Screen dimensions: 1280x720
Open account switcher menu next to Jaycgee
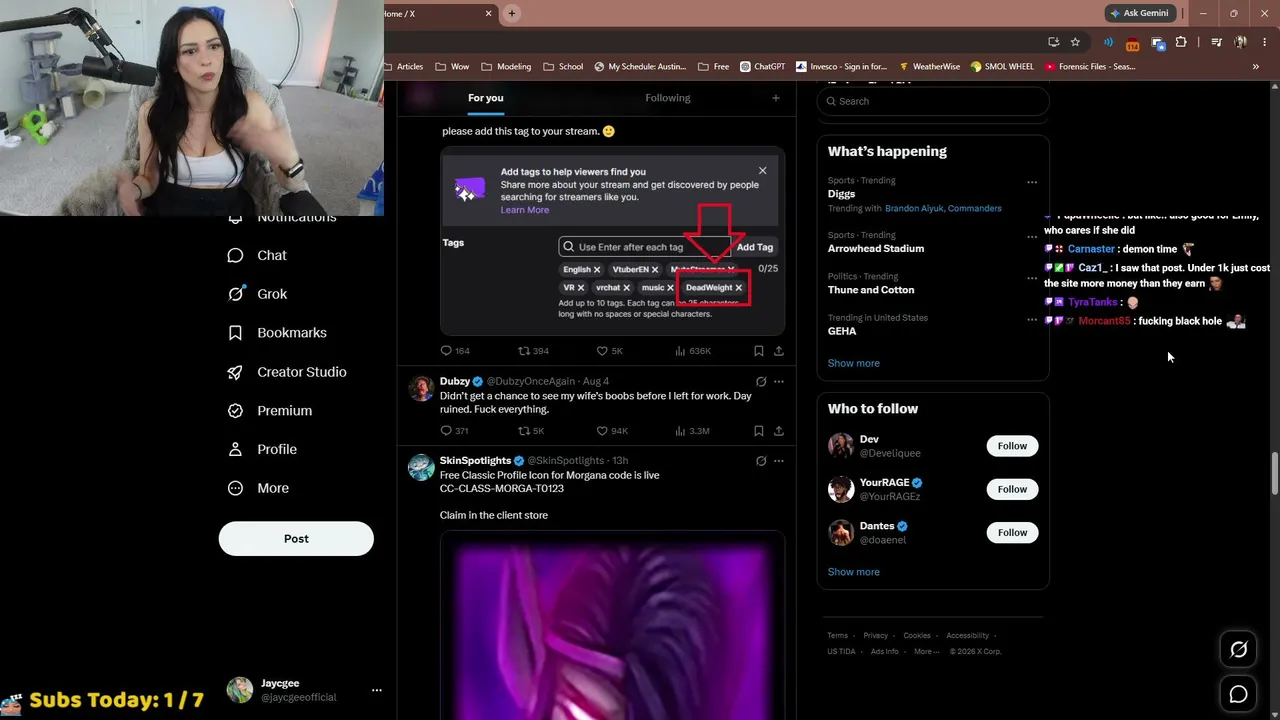377,690
